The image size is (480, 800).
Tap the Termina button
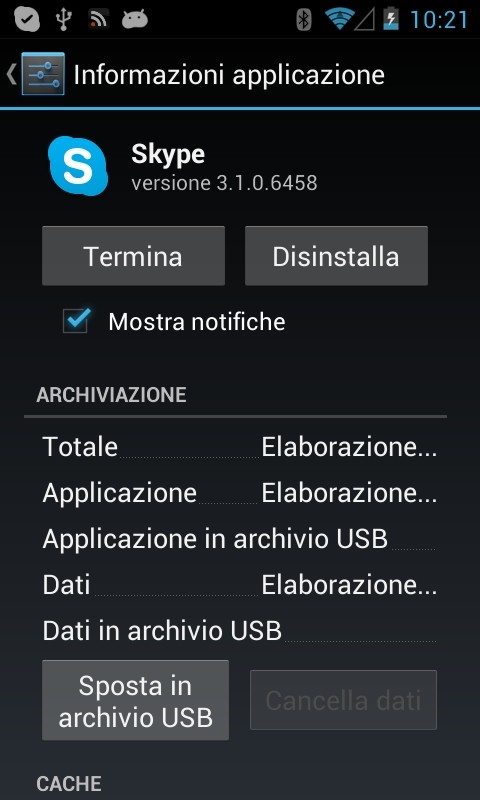(133, 256)
